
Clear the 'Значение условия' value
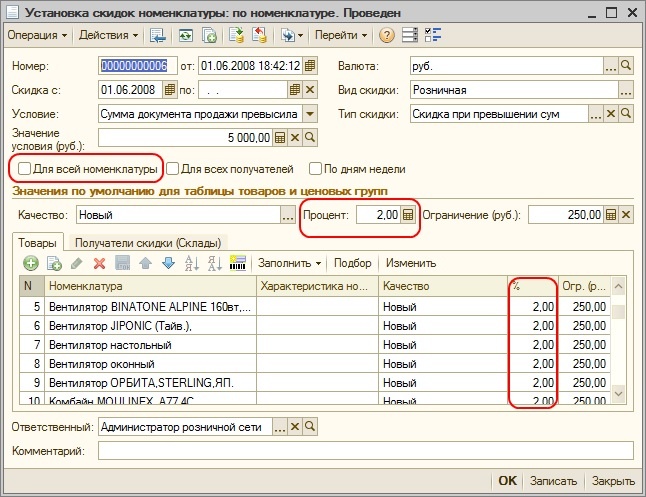click(x=295, y=138)
